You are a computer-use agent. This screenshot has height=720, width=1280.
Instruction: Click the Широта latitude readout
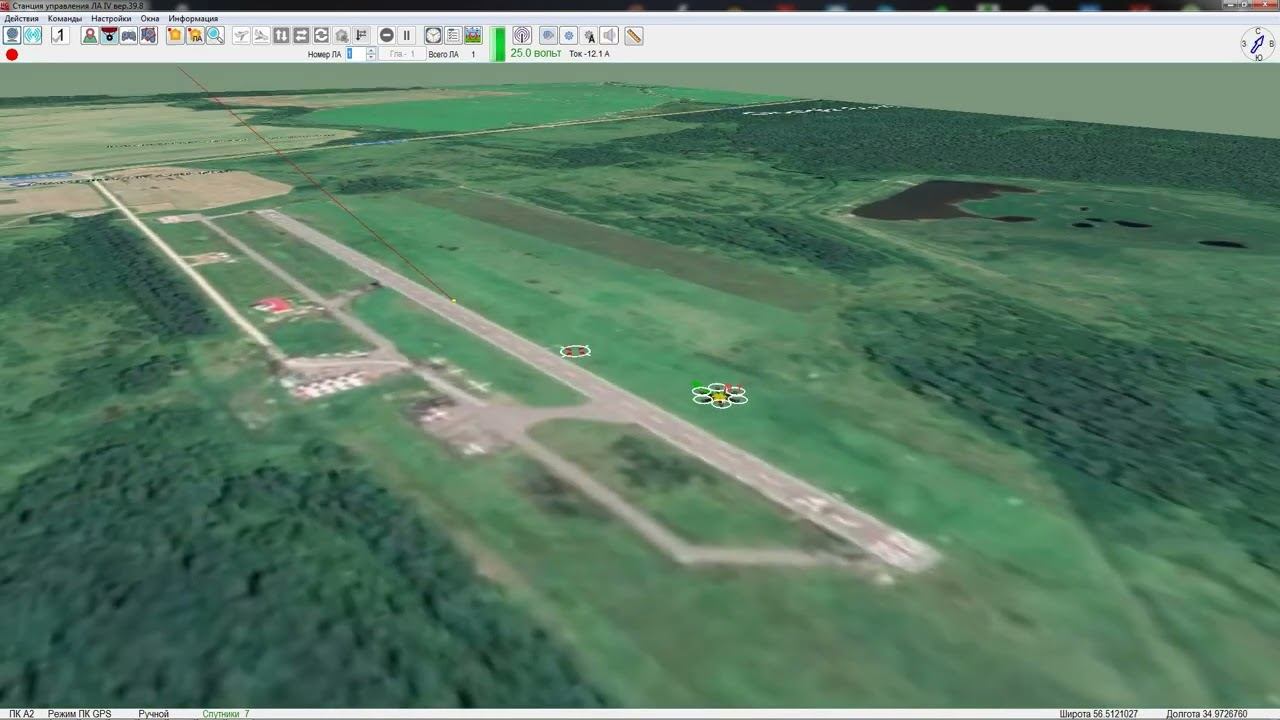pyautogui.click(x=1098, y=714)
